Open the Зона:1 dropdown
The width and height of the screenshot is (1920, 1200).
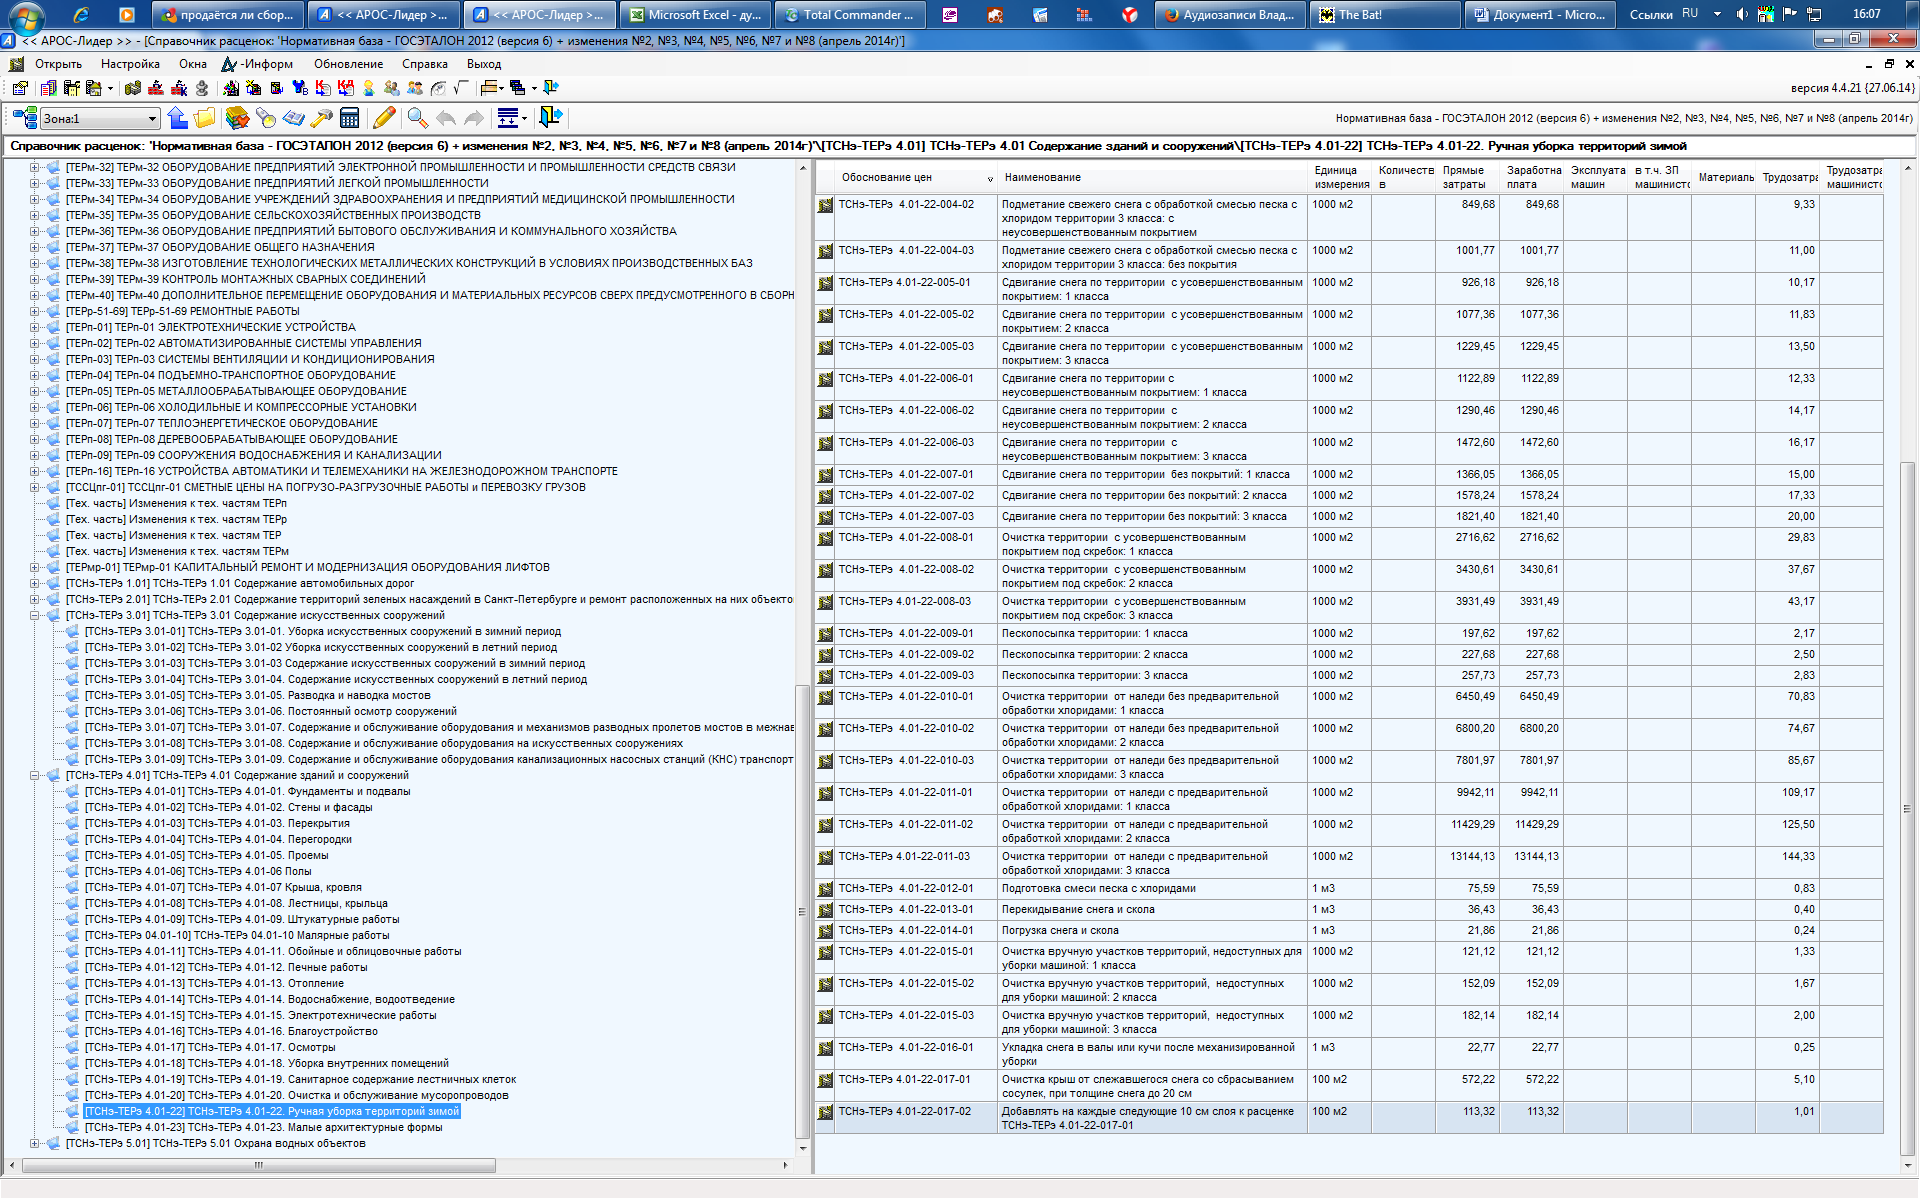[x=152, y=119]
